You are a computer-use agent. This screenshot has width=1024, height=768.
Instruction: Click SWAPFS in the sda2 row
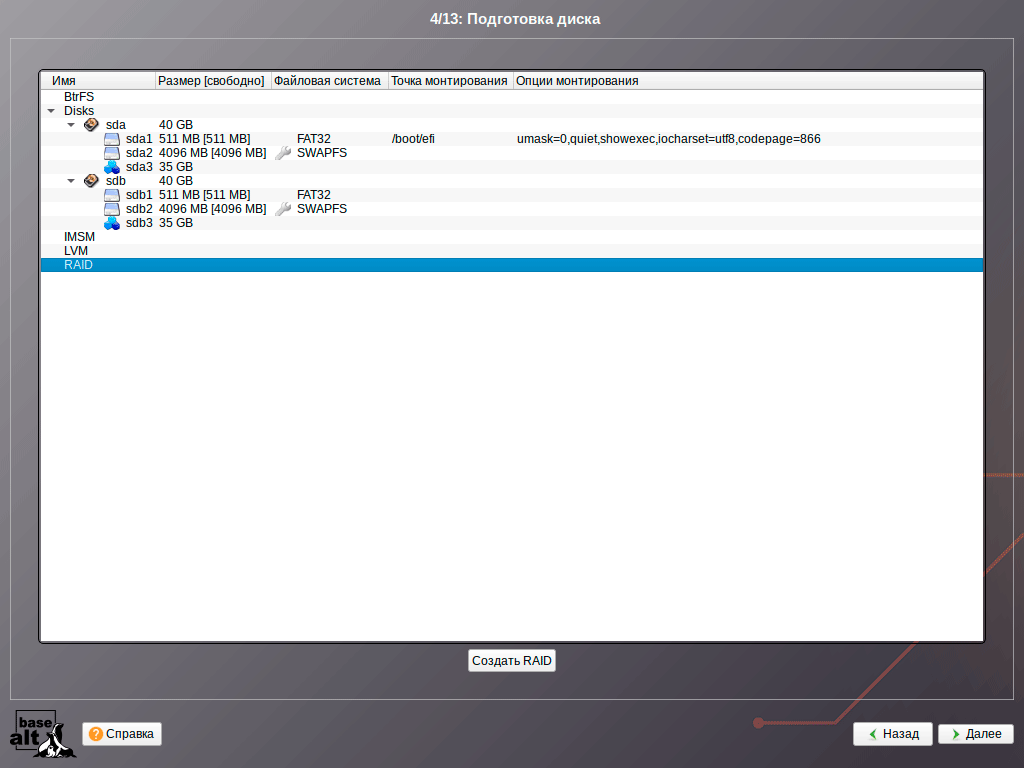coord(322,153)
